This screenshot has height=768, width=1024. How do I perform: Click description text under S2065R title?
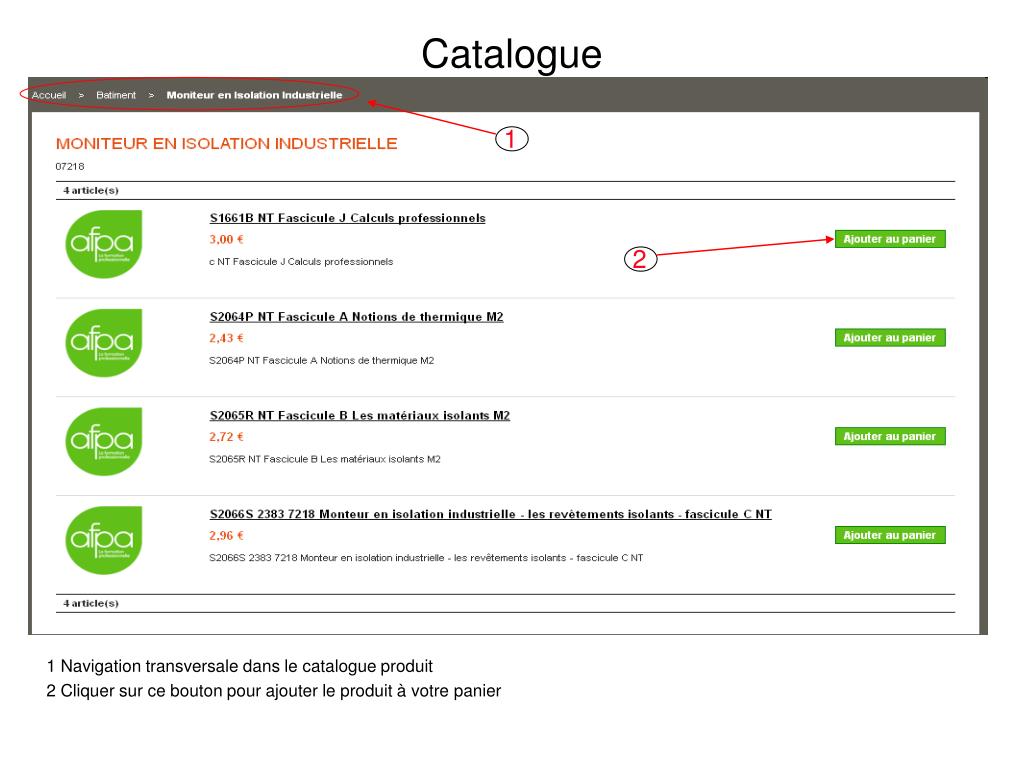(x=325, y=459)
